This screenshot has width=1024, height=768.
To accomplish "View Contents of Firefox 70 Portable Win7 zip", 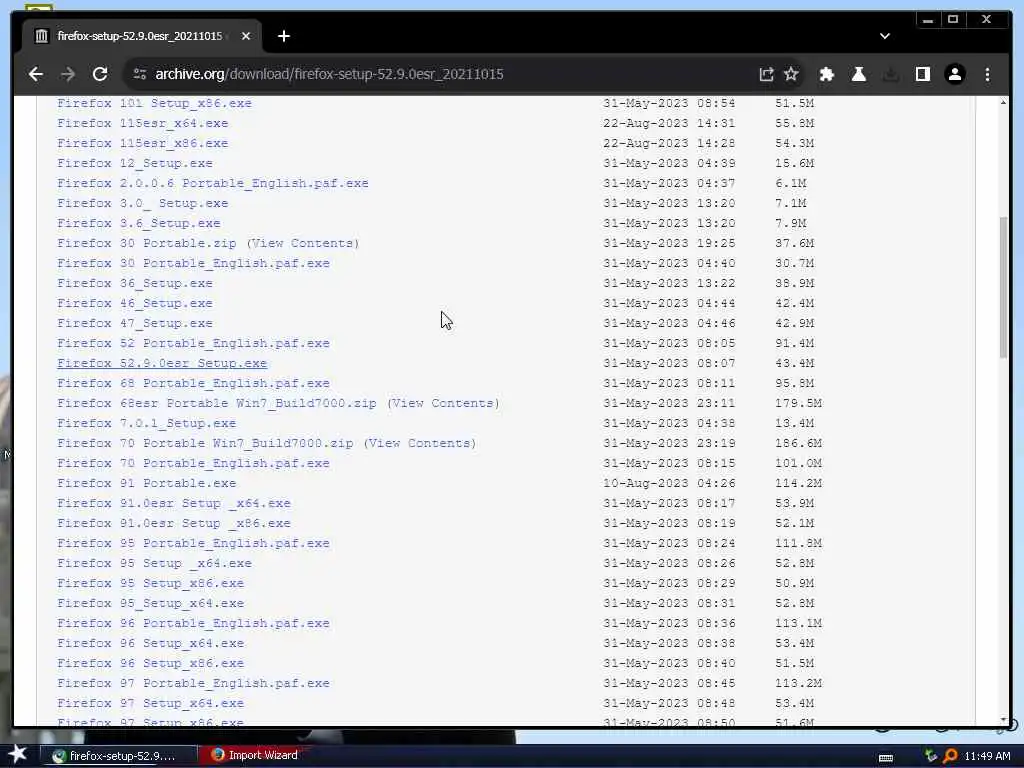I will (x=419, y=443).
